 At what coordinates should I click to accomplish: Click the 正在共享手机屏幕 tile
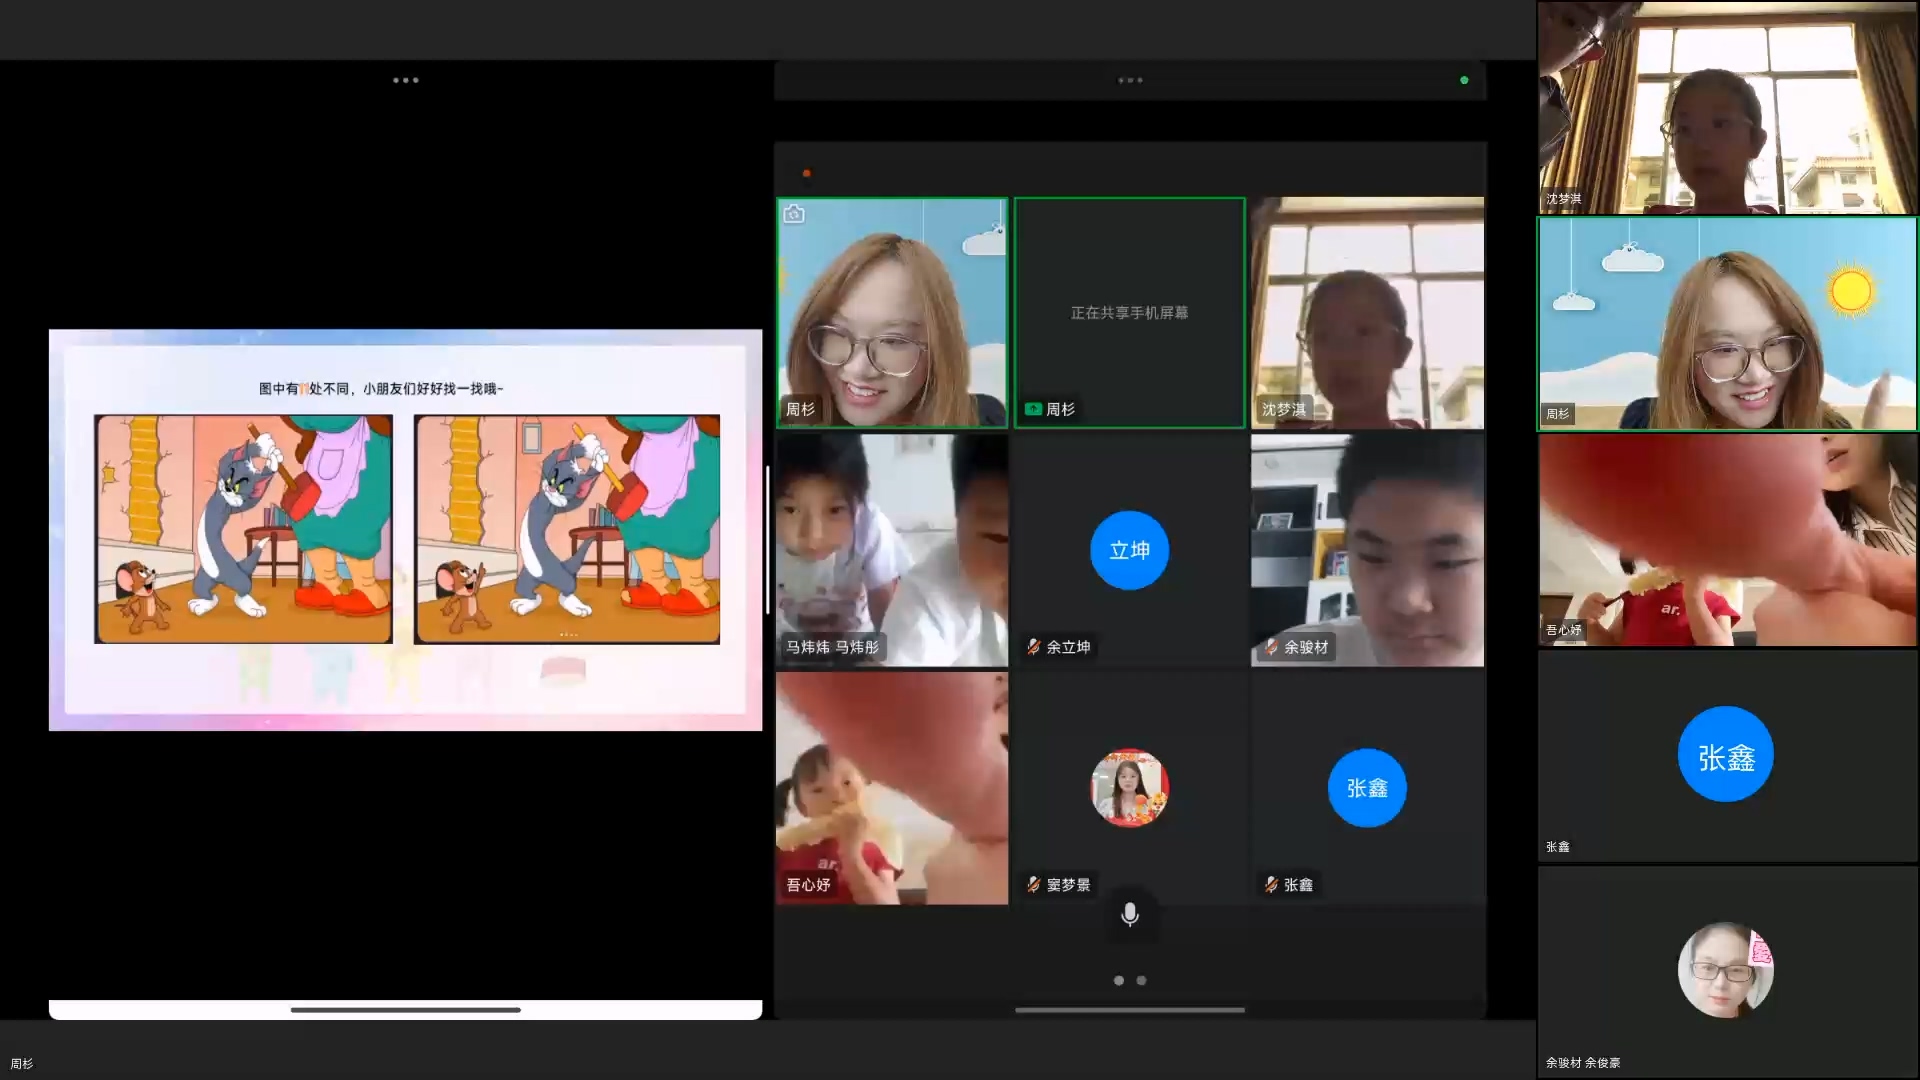click(1129, 313)
